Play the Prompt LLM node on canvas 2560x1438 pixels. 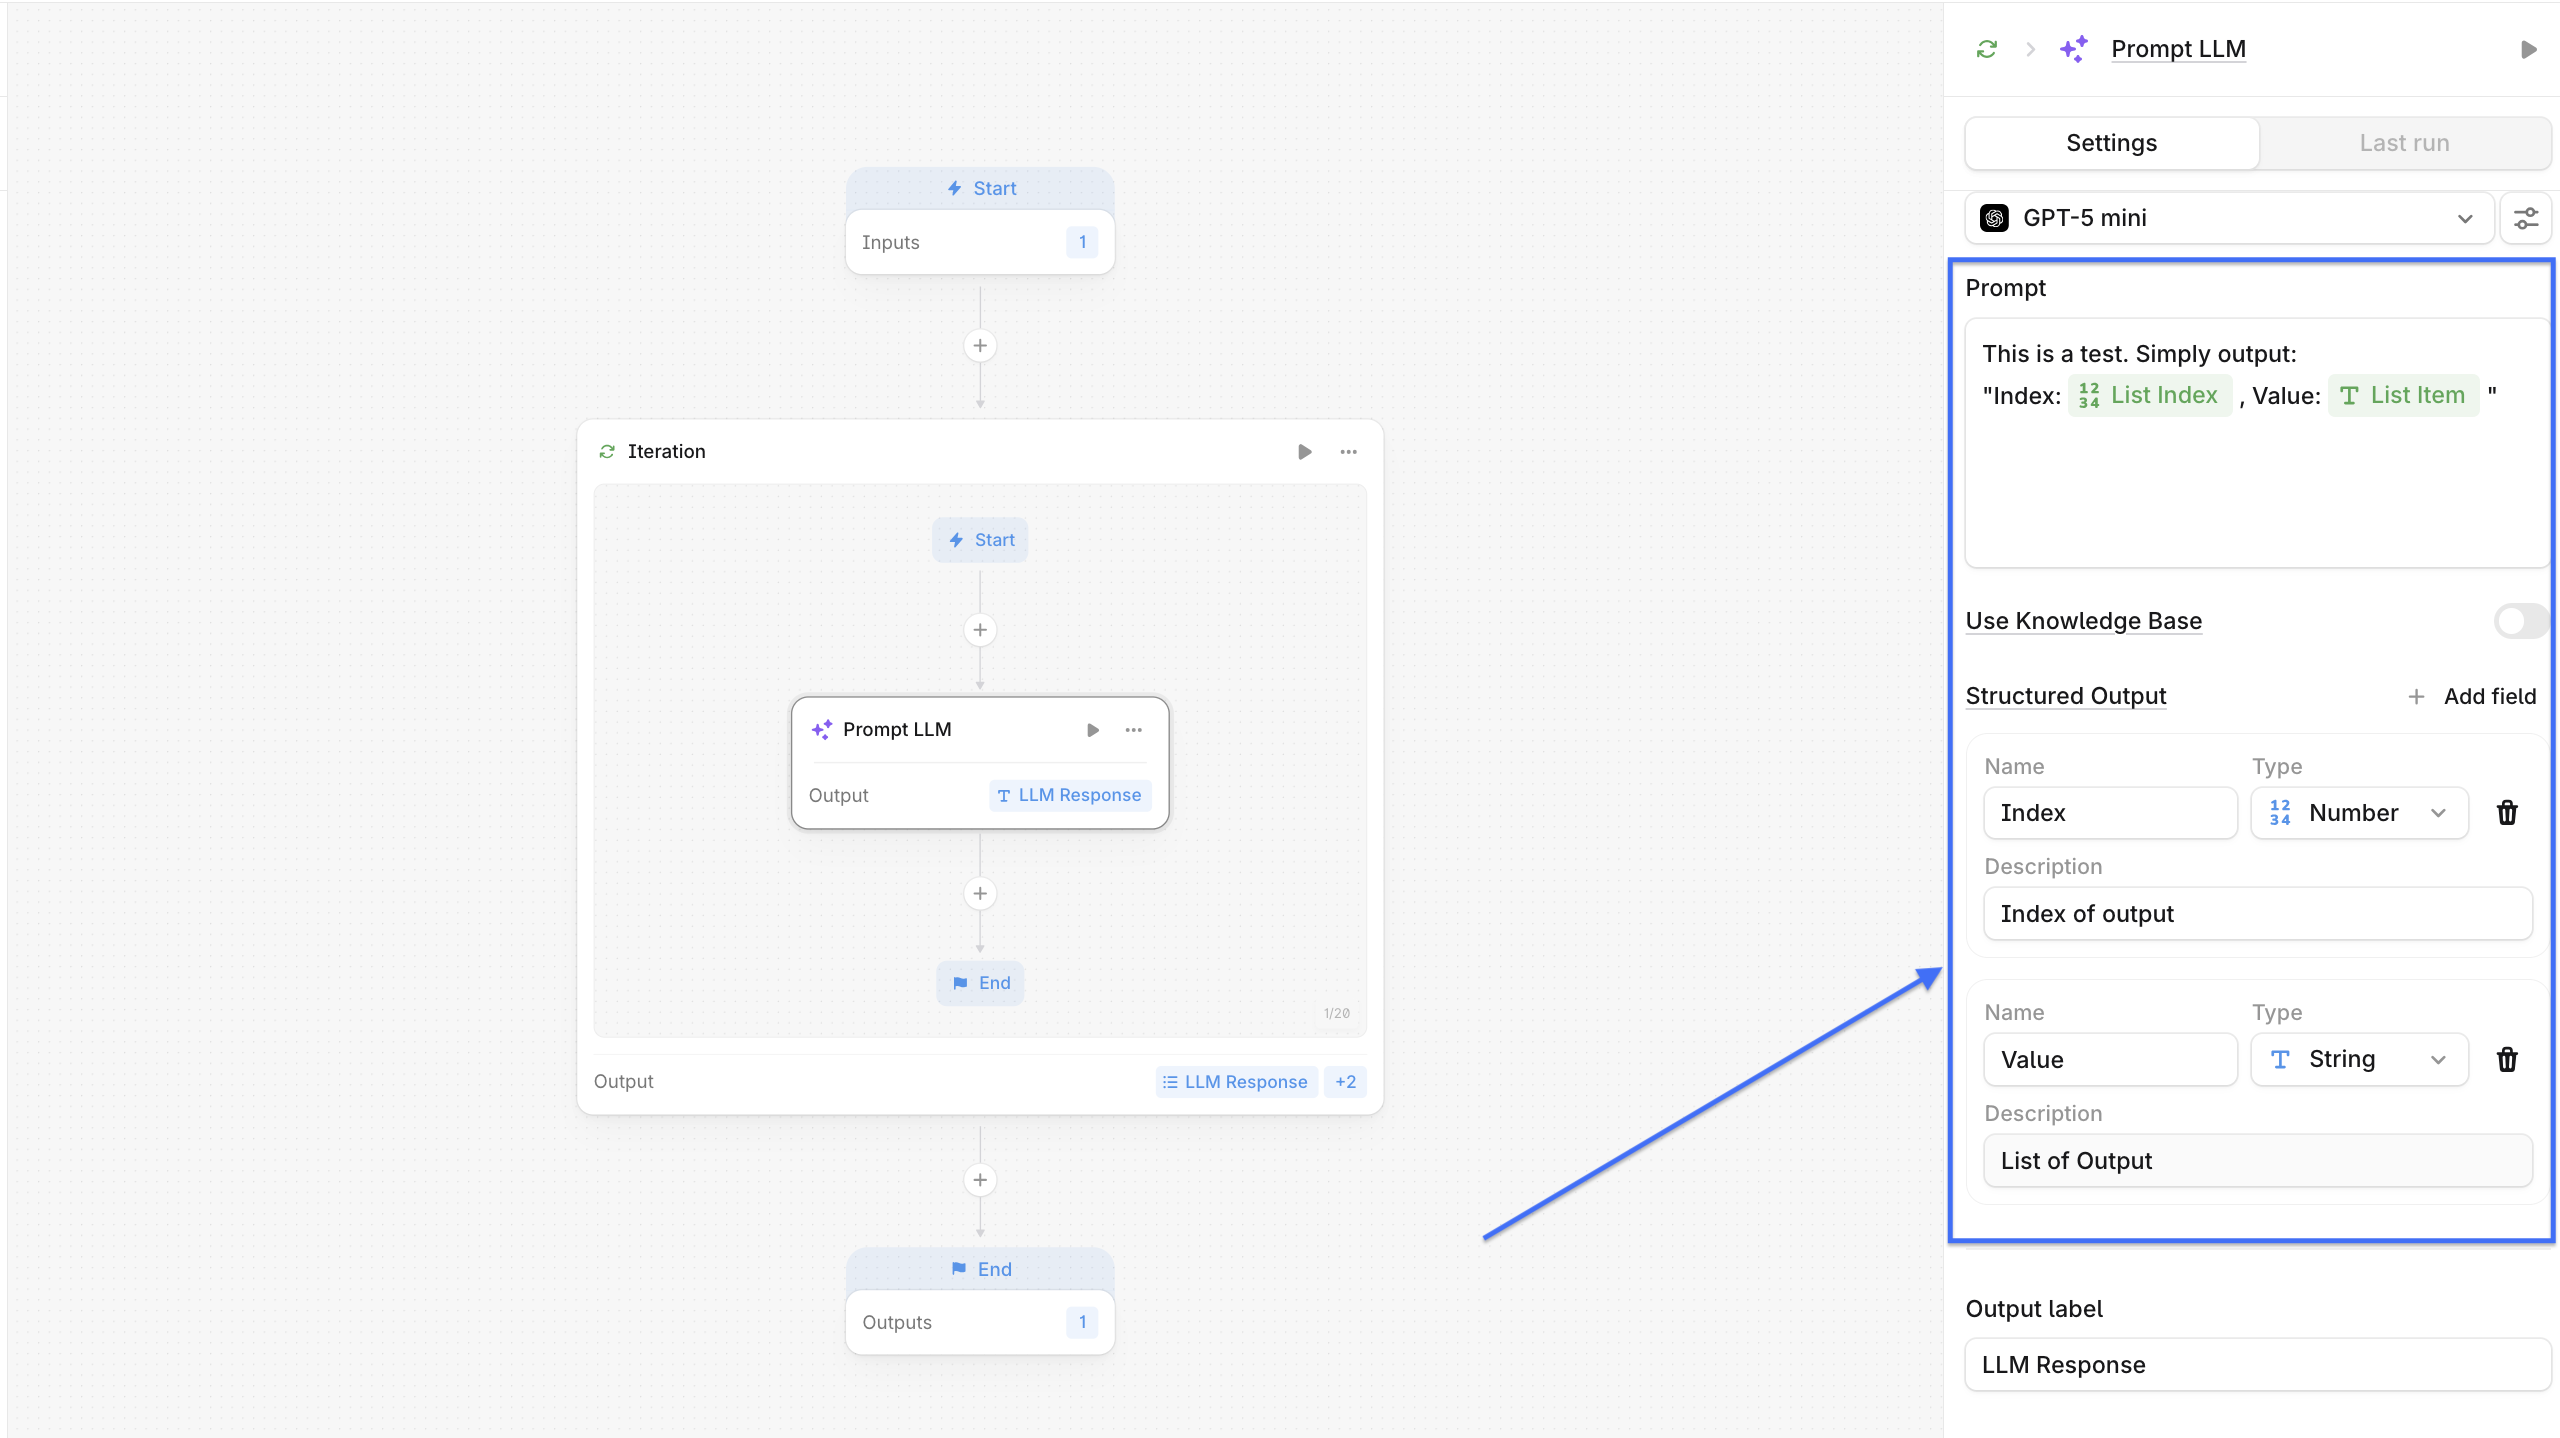point(1092,730)
